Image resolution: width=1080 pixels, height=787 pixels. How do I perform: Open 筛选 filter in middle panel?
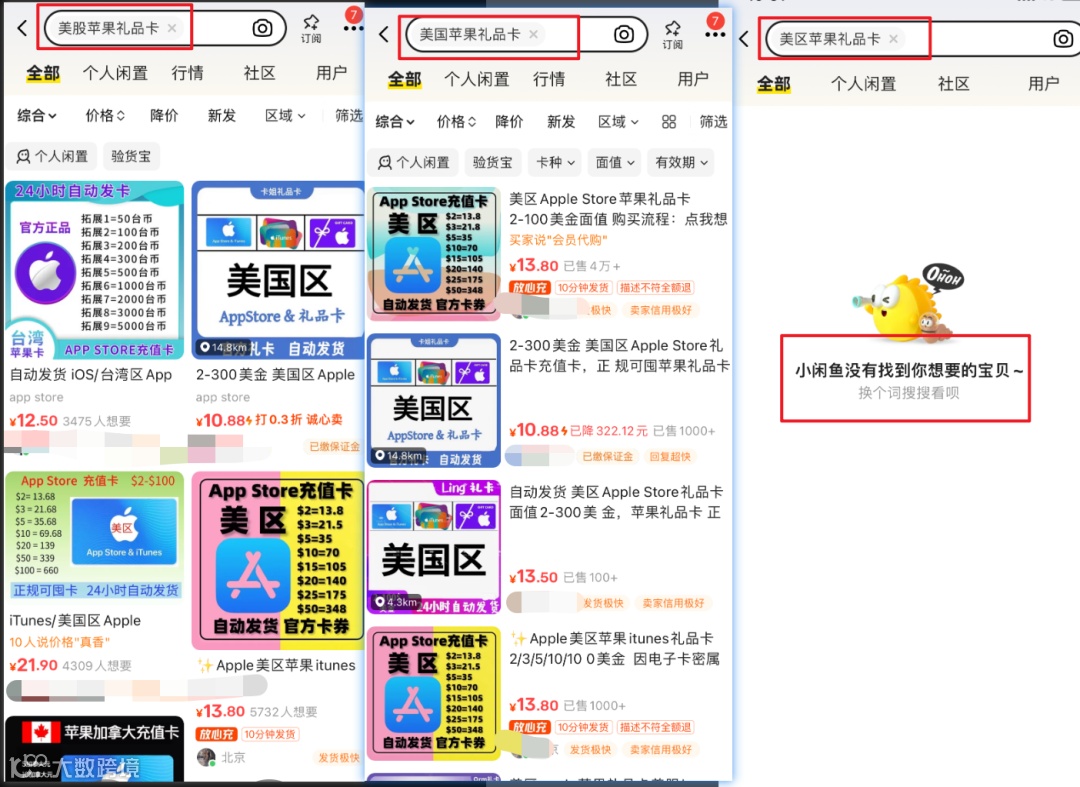click(713, 122)
